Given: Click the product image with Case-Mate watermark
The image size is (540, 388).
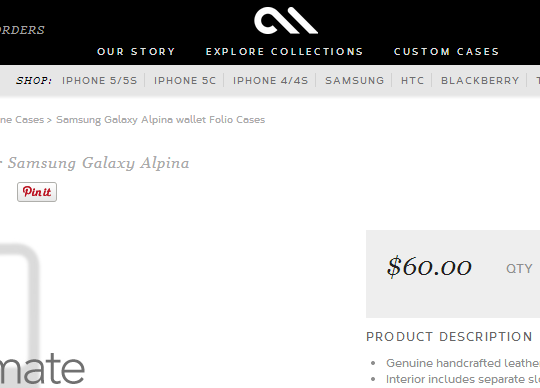Looking at the screenshot, I should click(42, 315).
